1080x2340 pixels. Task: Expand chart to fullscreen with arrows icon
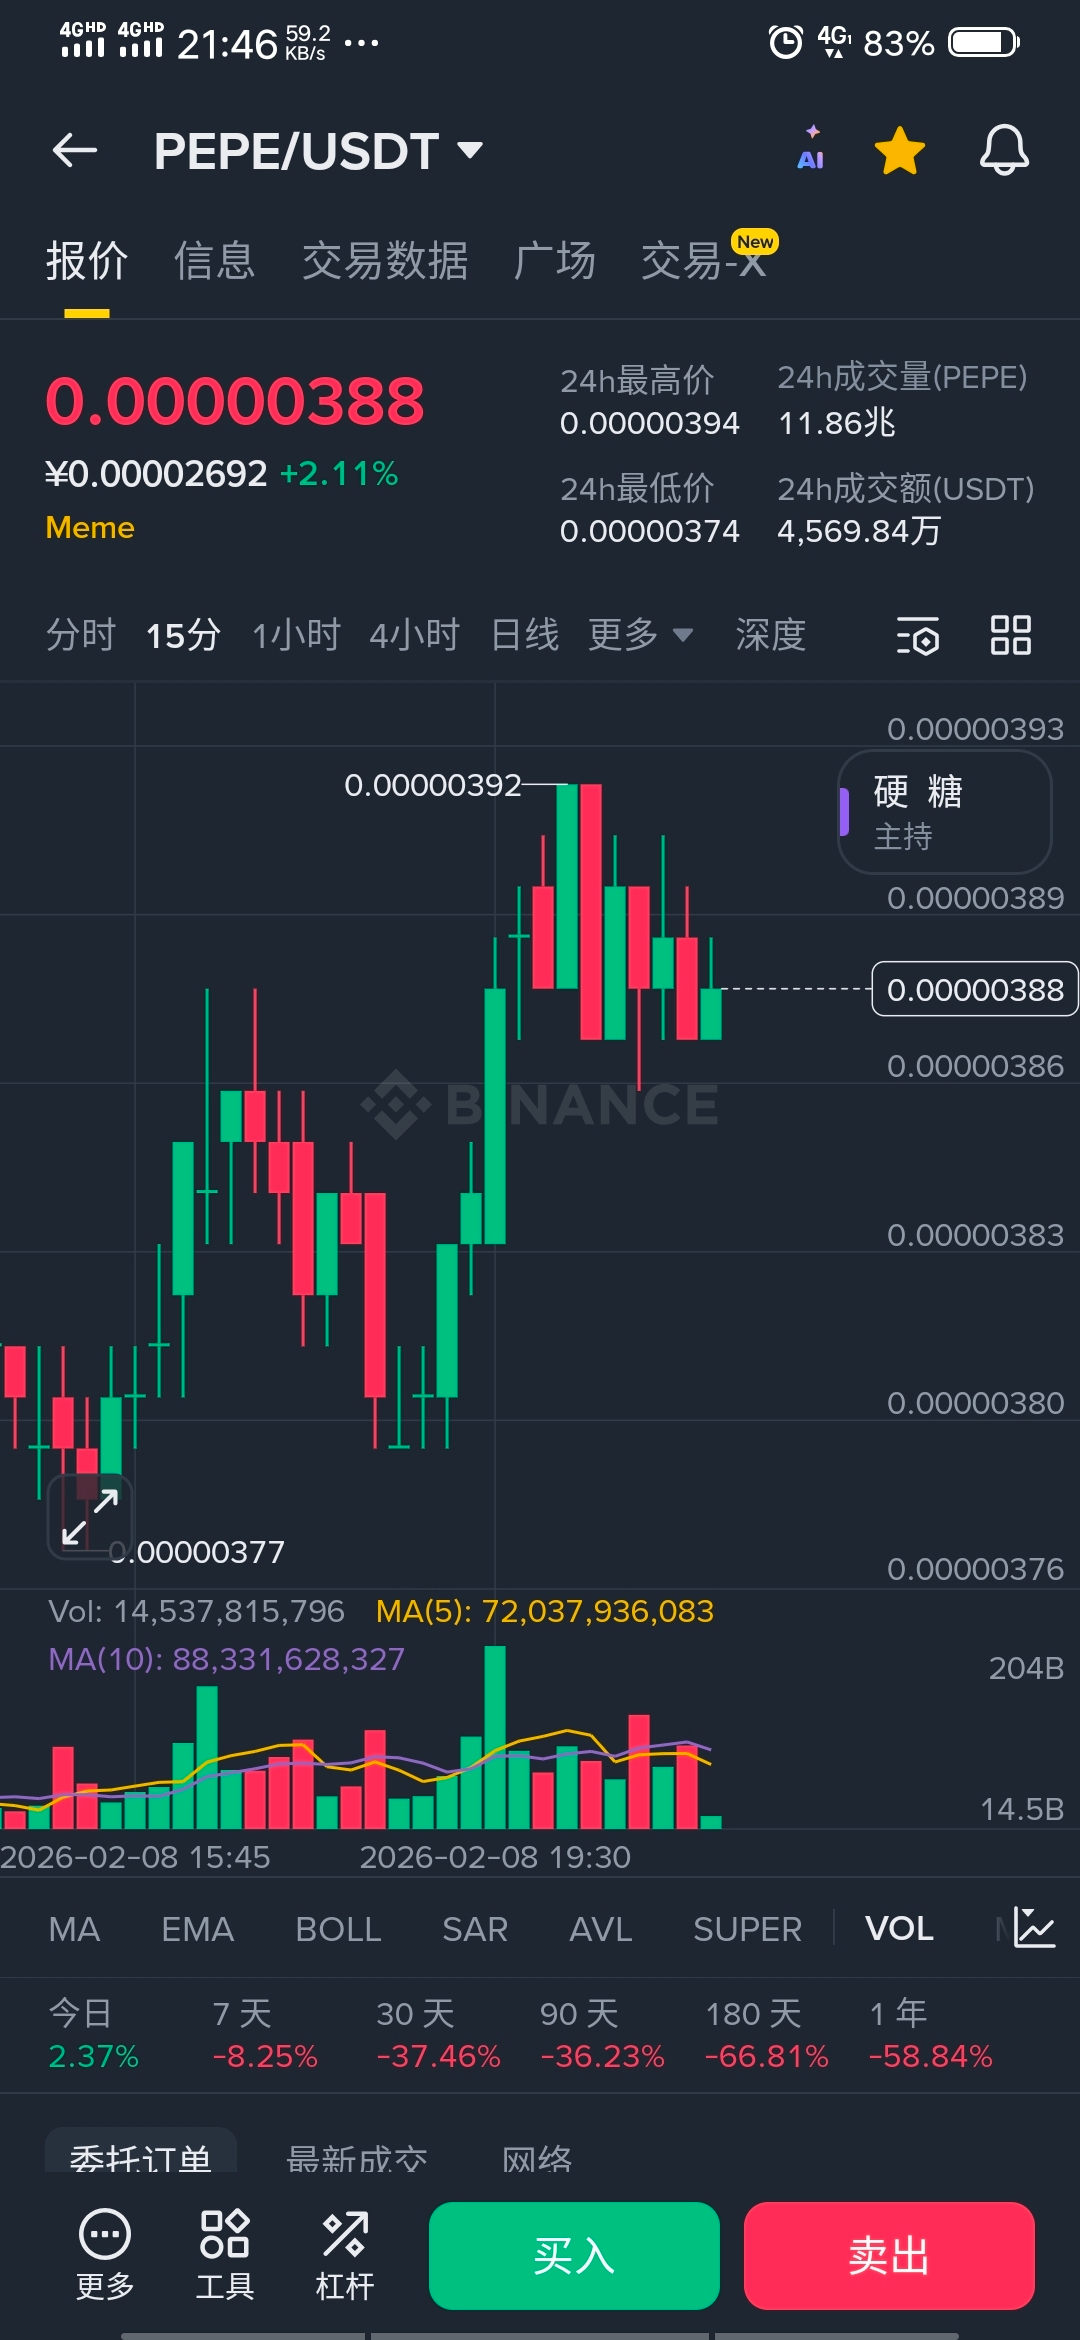pos(90,1517)
